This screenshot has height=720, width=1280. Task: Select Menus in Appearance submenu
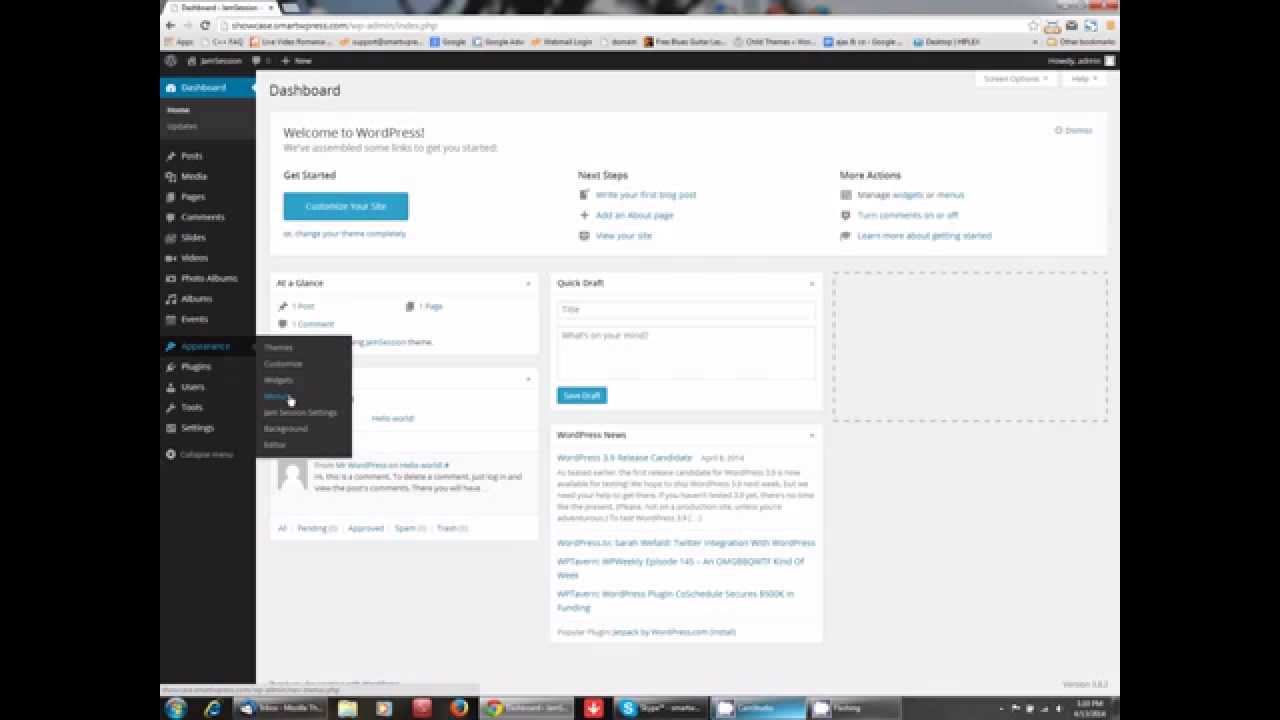click(x=277, y=396)
